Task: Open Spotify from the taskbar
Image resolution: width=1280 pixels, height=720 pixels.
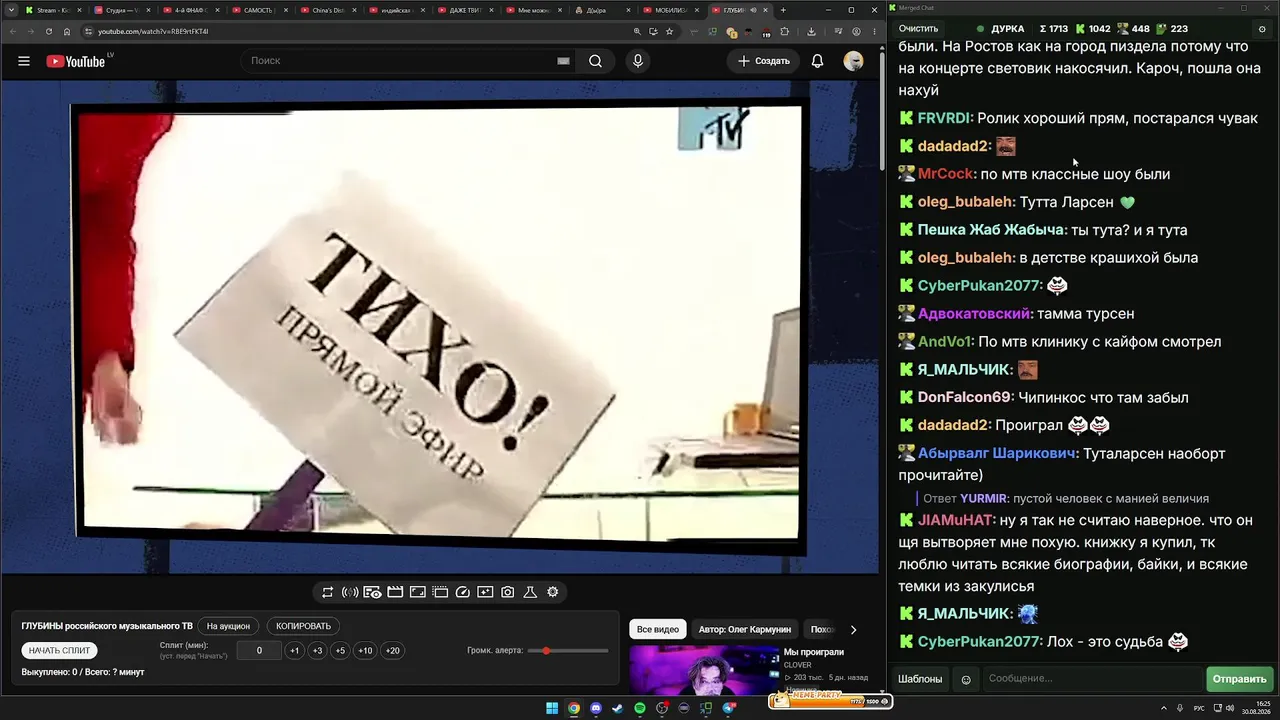Action: (x=640, y=708)
